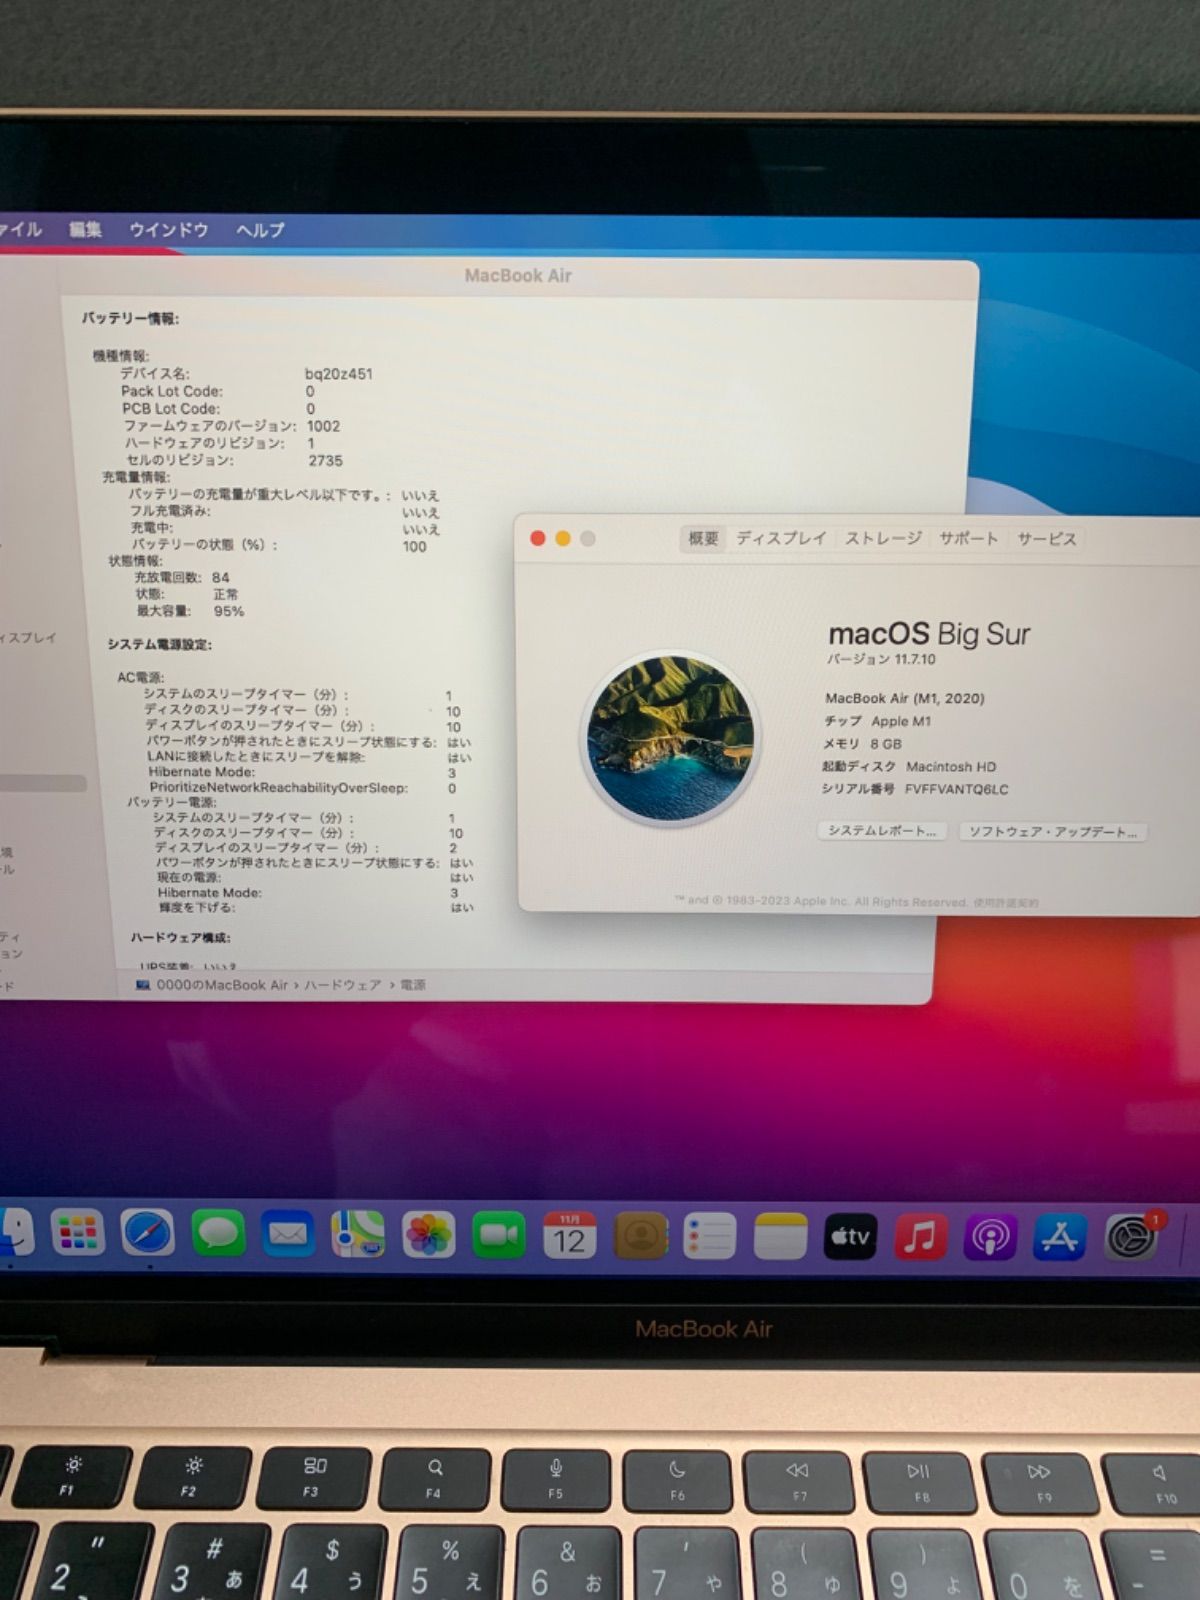Click MacBook Air (M1, 2020) model text
The image size is (1200, 1600).
pos(904,698)
